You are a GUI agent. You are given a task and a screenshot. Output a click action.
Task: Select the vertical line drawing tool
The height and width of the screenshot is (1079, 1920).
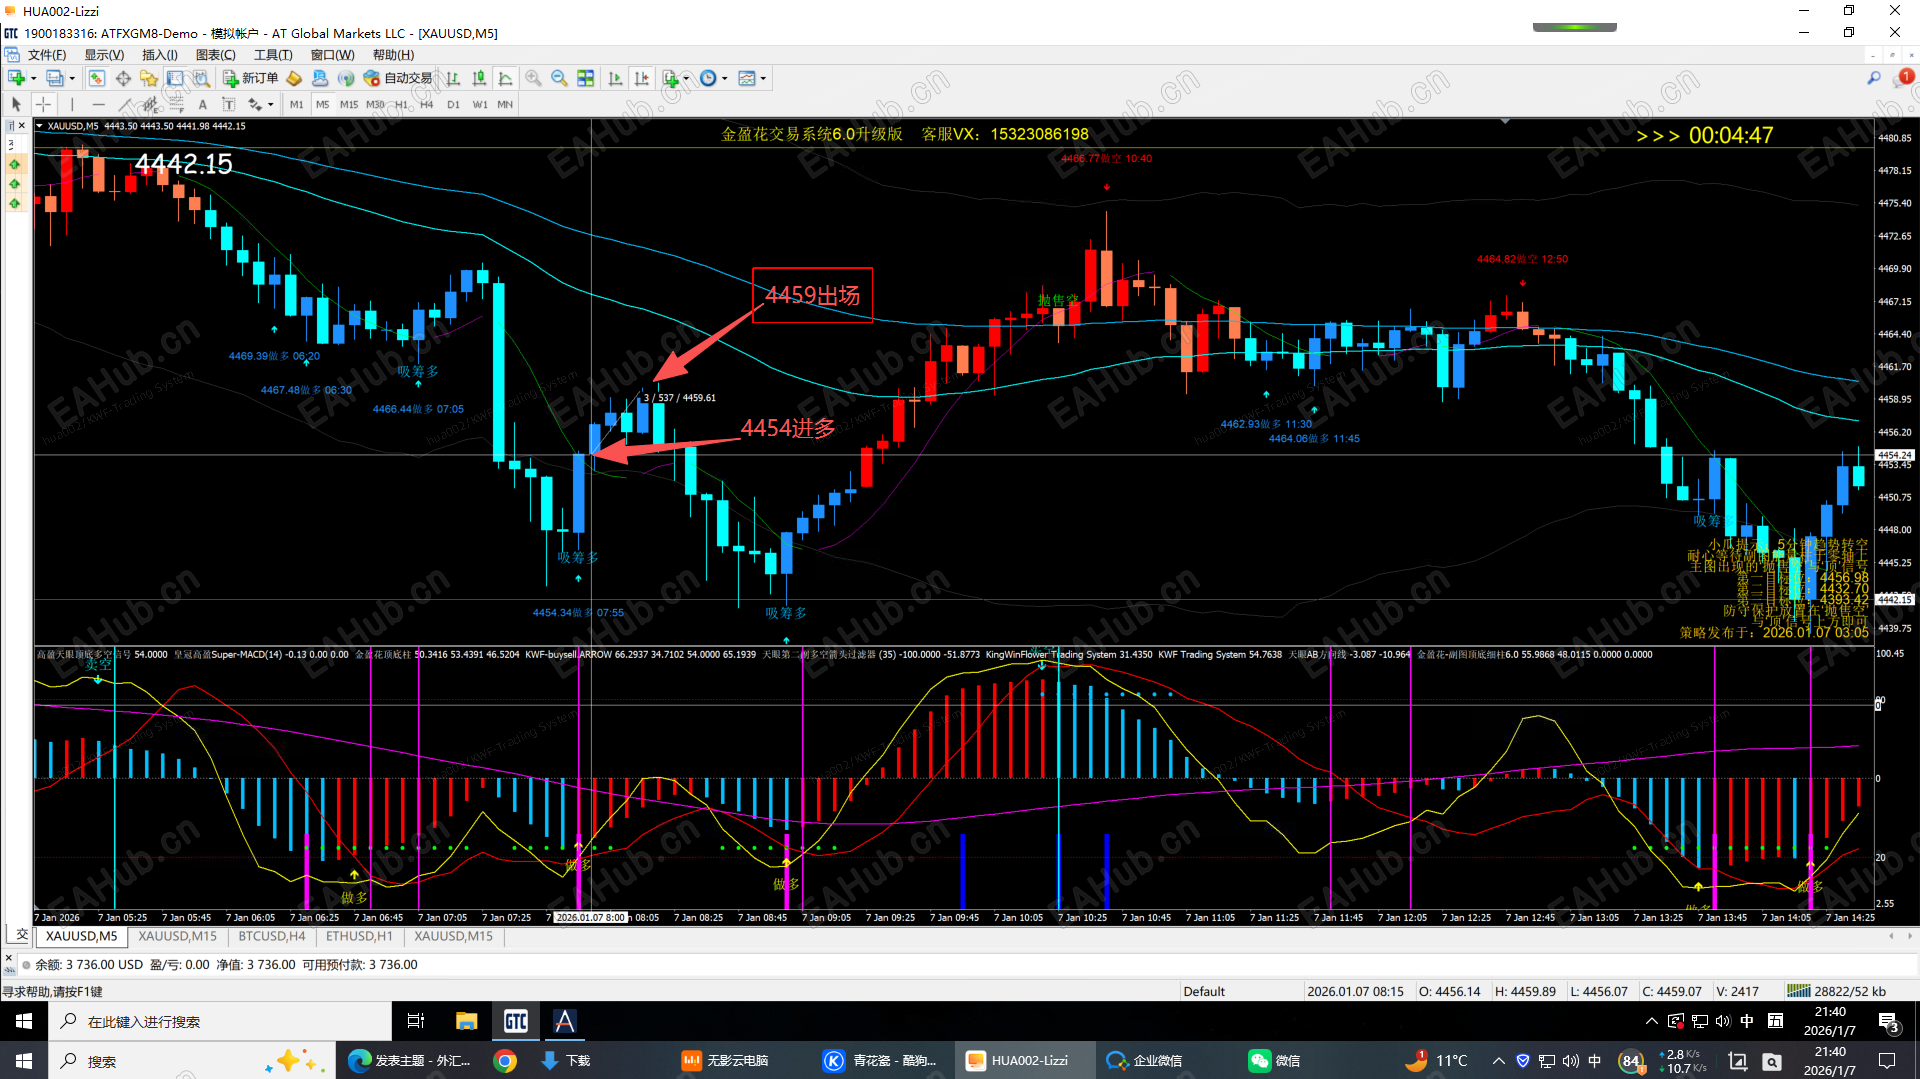tap(72, 104)
